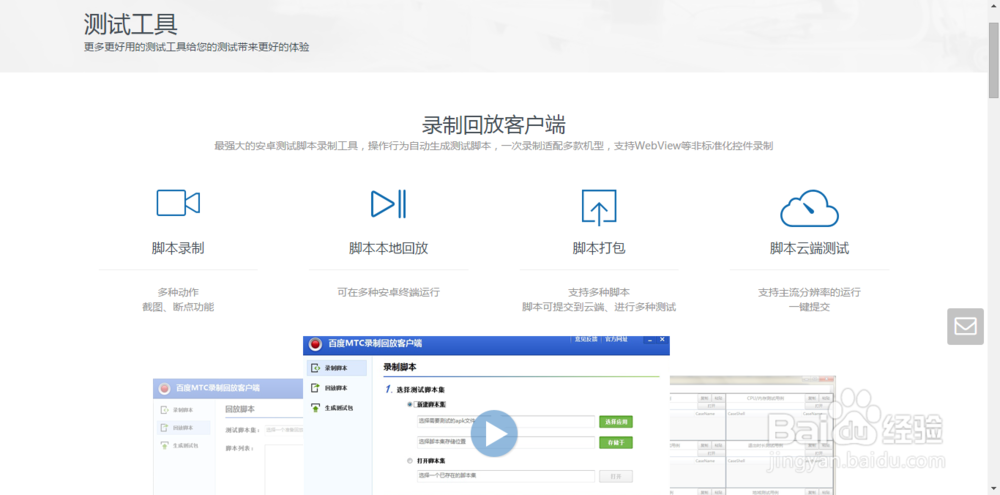Click the upload box icon above 脚本打包

coord(599,207)
